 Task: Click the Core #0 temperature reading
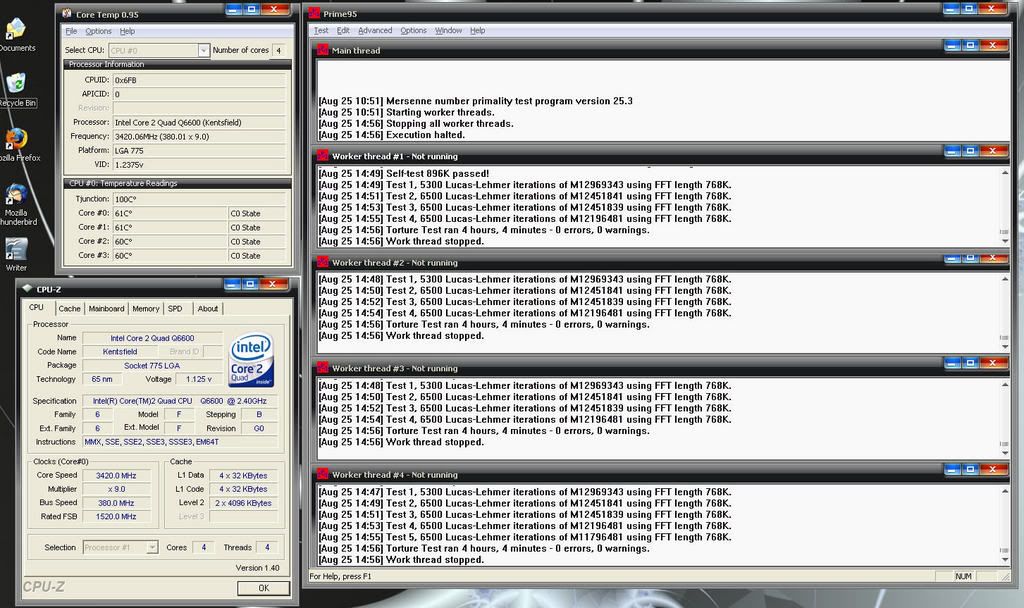(170, 214)
